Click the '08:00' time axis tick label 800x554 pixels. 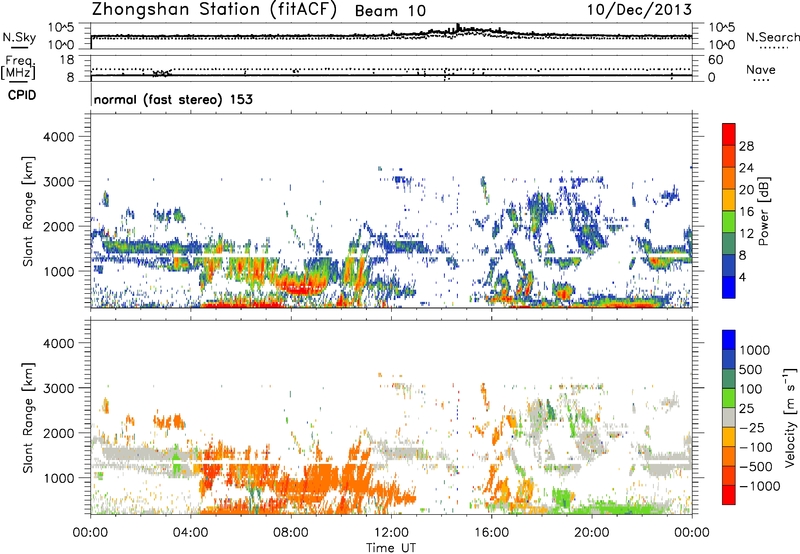[x=291, y=533]
